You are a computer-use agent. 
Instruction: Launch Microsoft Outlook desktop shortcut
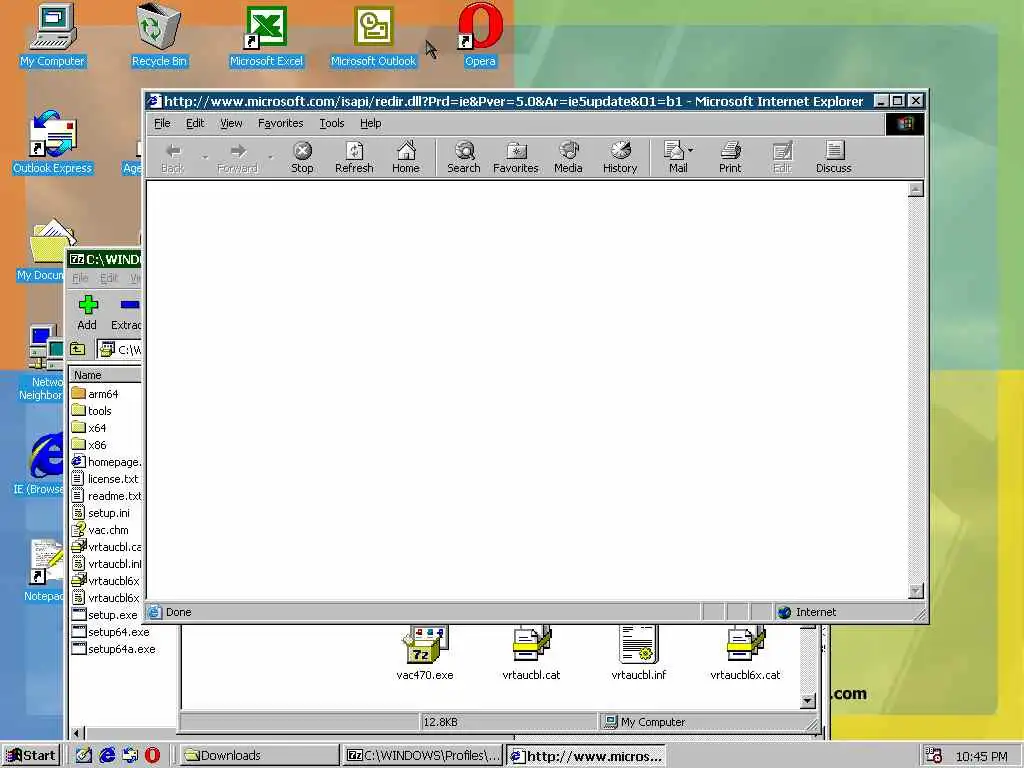pos(373,36)
